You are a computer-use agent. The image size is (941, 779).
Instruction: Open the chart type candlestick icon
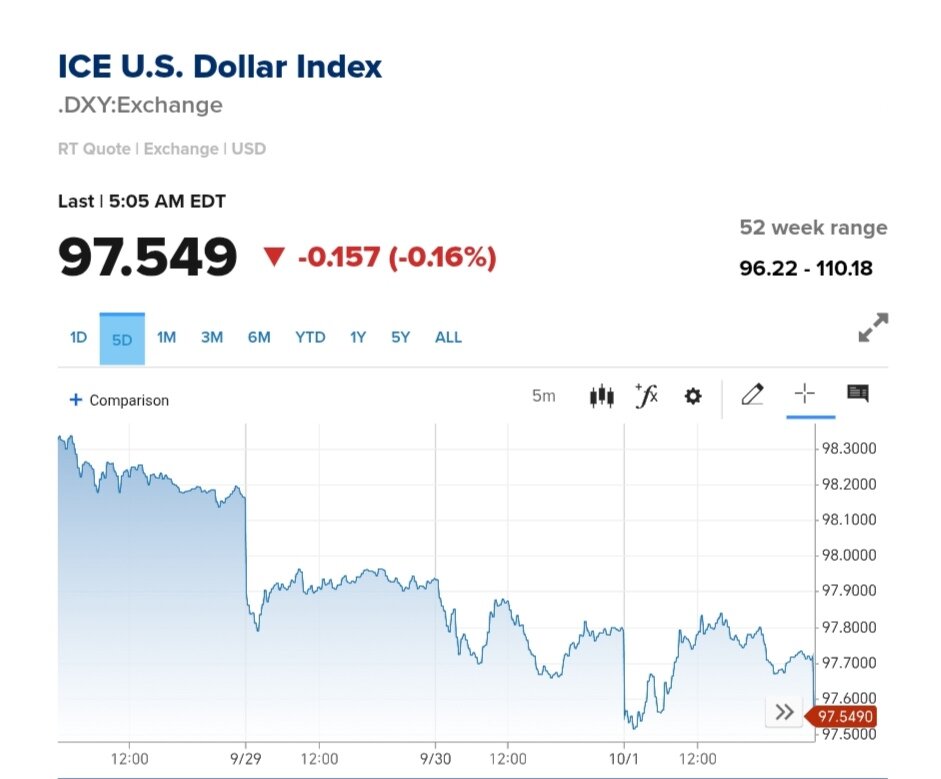[x=601, y=396]
